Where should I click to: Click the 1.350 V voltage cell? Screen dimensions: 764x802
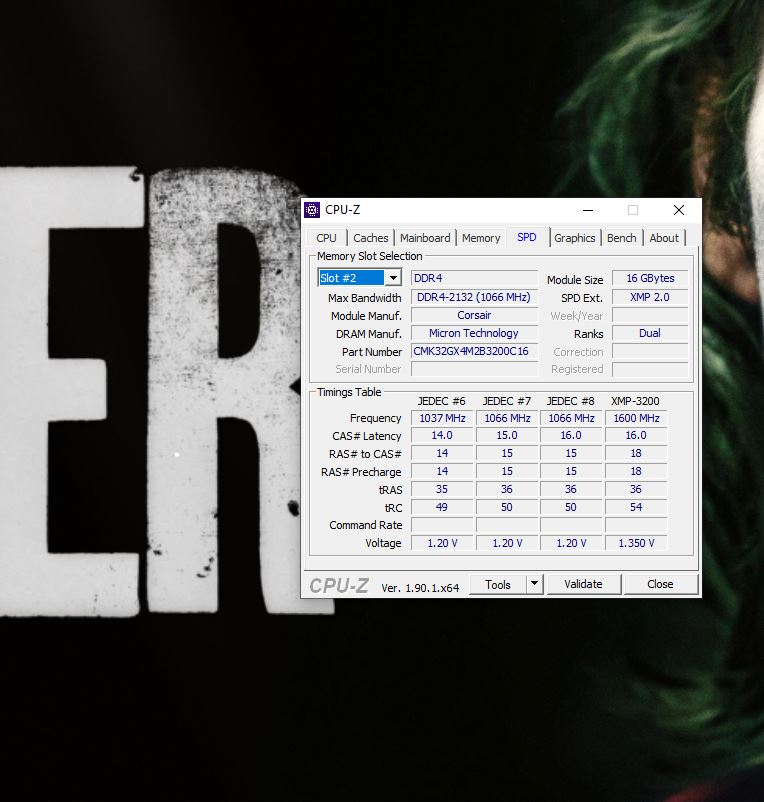tap(636, 543)
